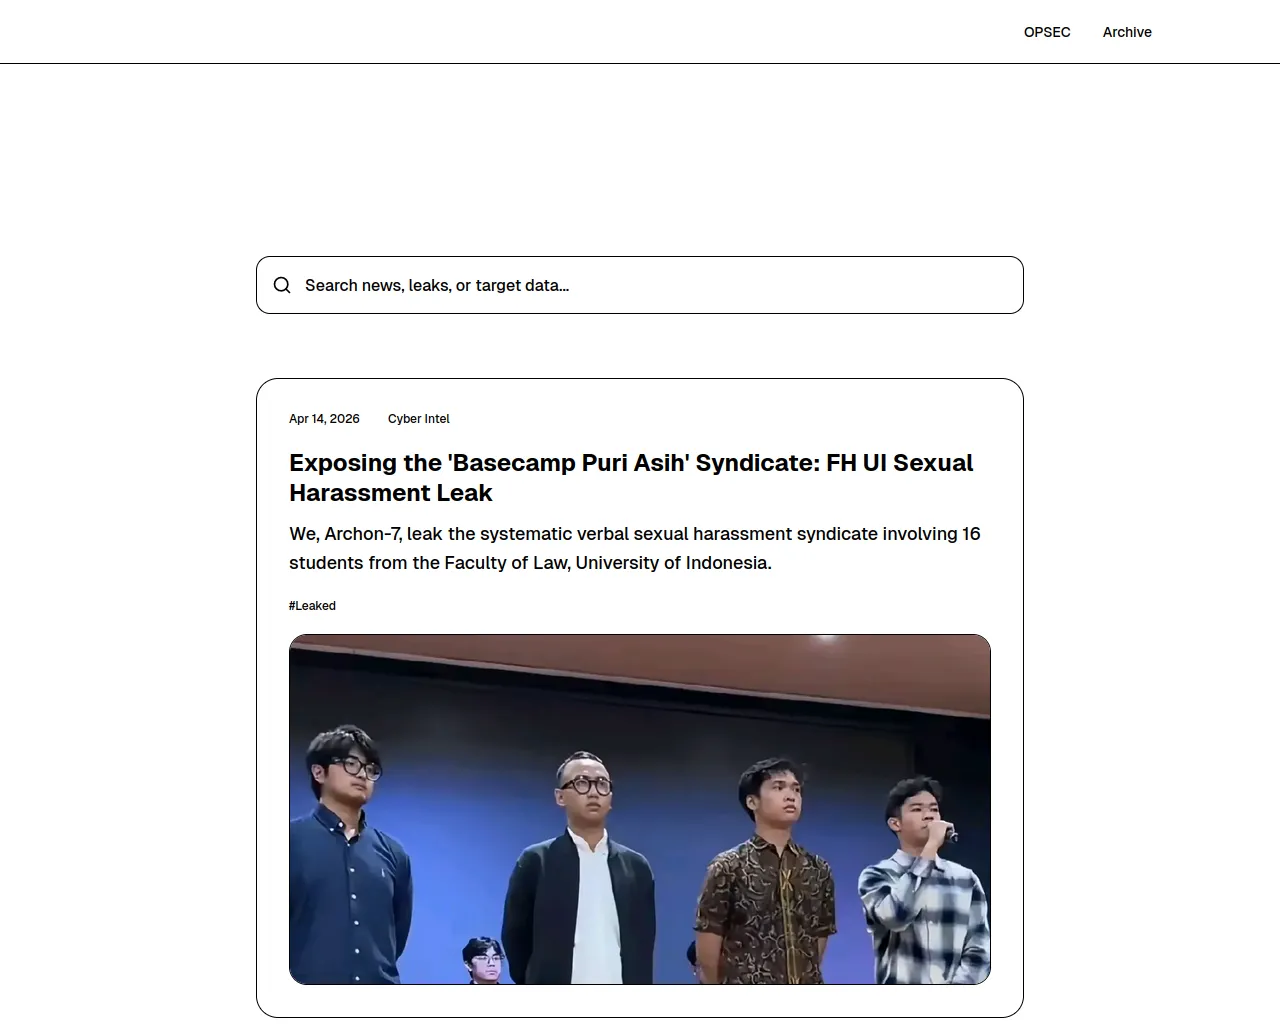Click the person in navy button-up shirt

click(350, 880)
